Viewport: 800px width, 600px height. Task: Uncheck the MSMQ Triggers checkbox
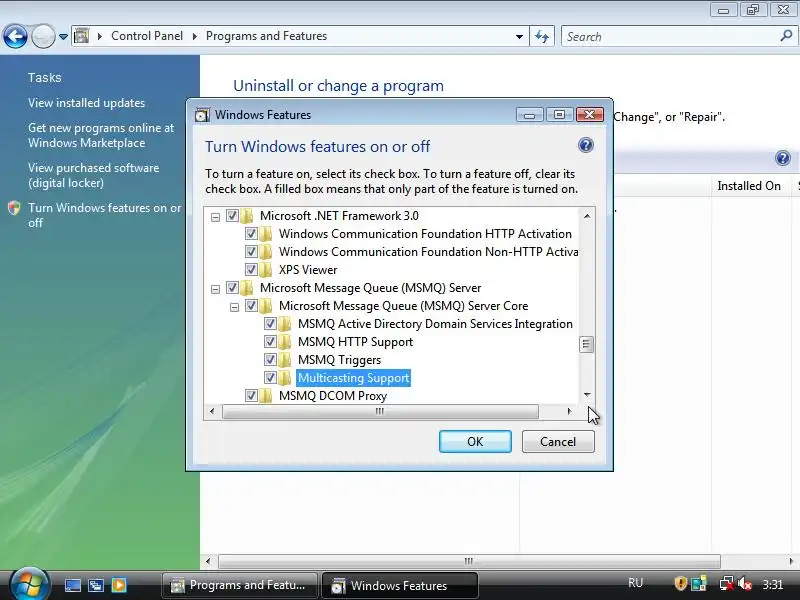click(x=270, y=360)
